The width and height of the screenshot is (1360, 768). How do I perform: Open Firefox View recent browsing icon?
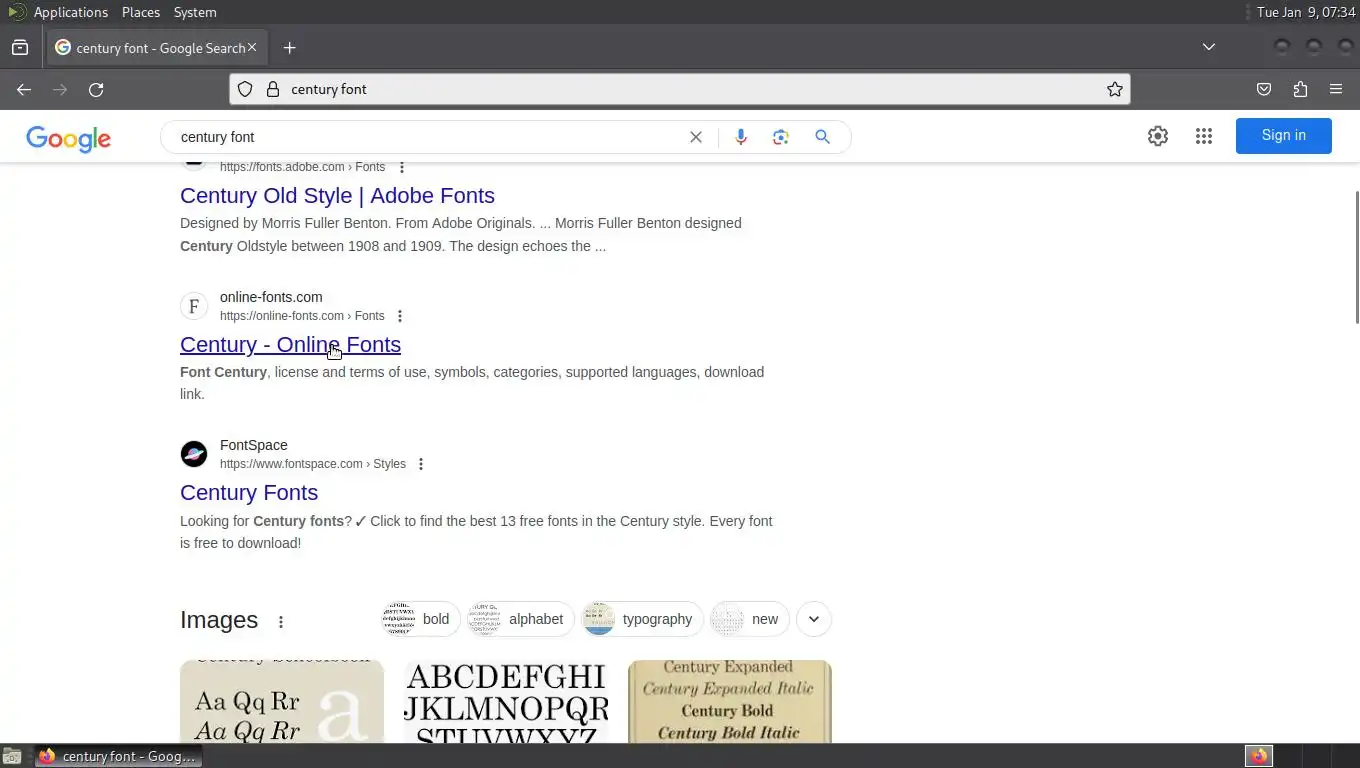coord(20,48)
